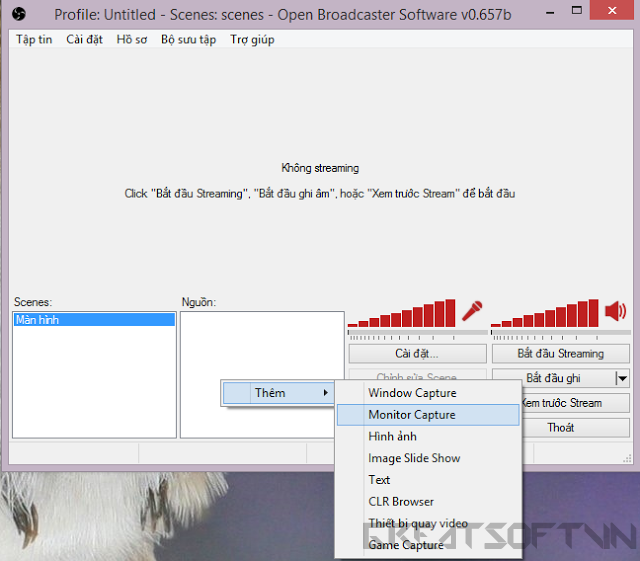Add Thiết bị quay video source
Screen dimensions: 640x561
coord(428,523)
